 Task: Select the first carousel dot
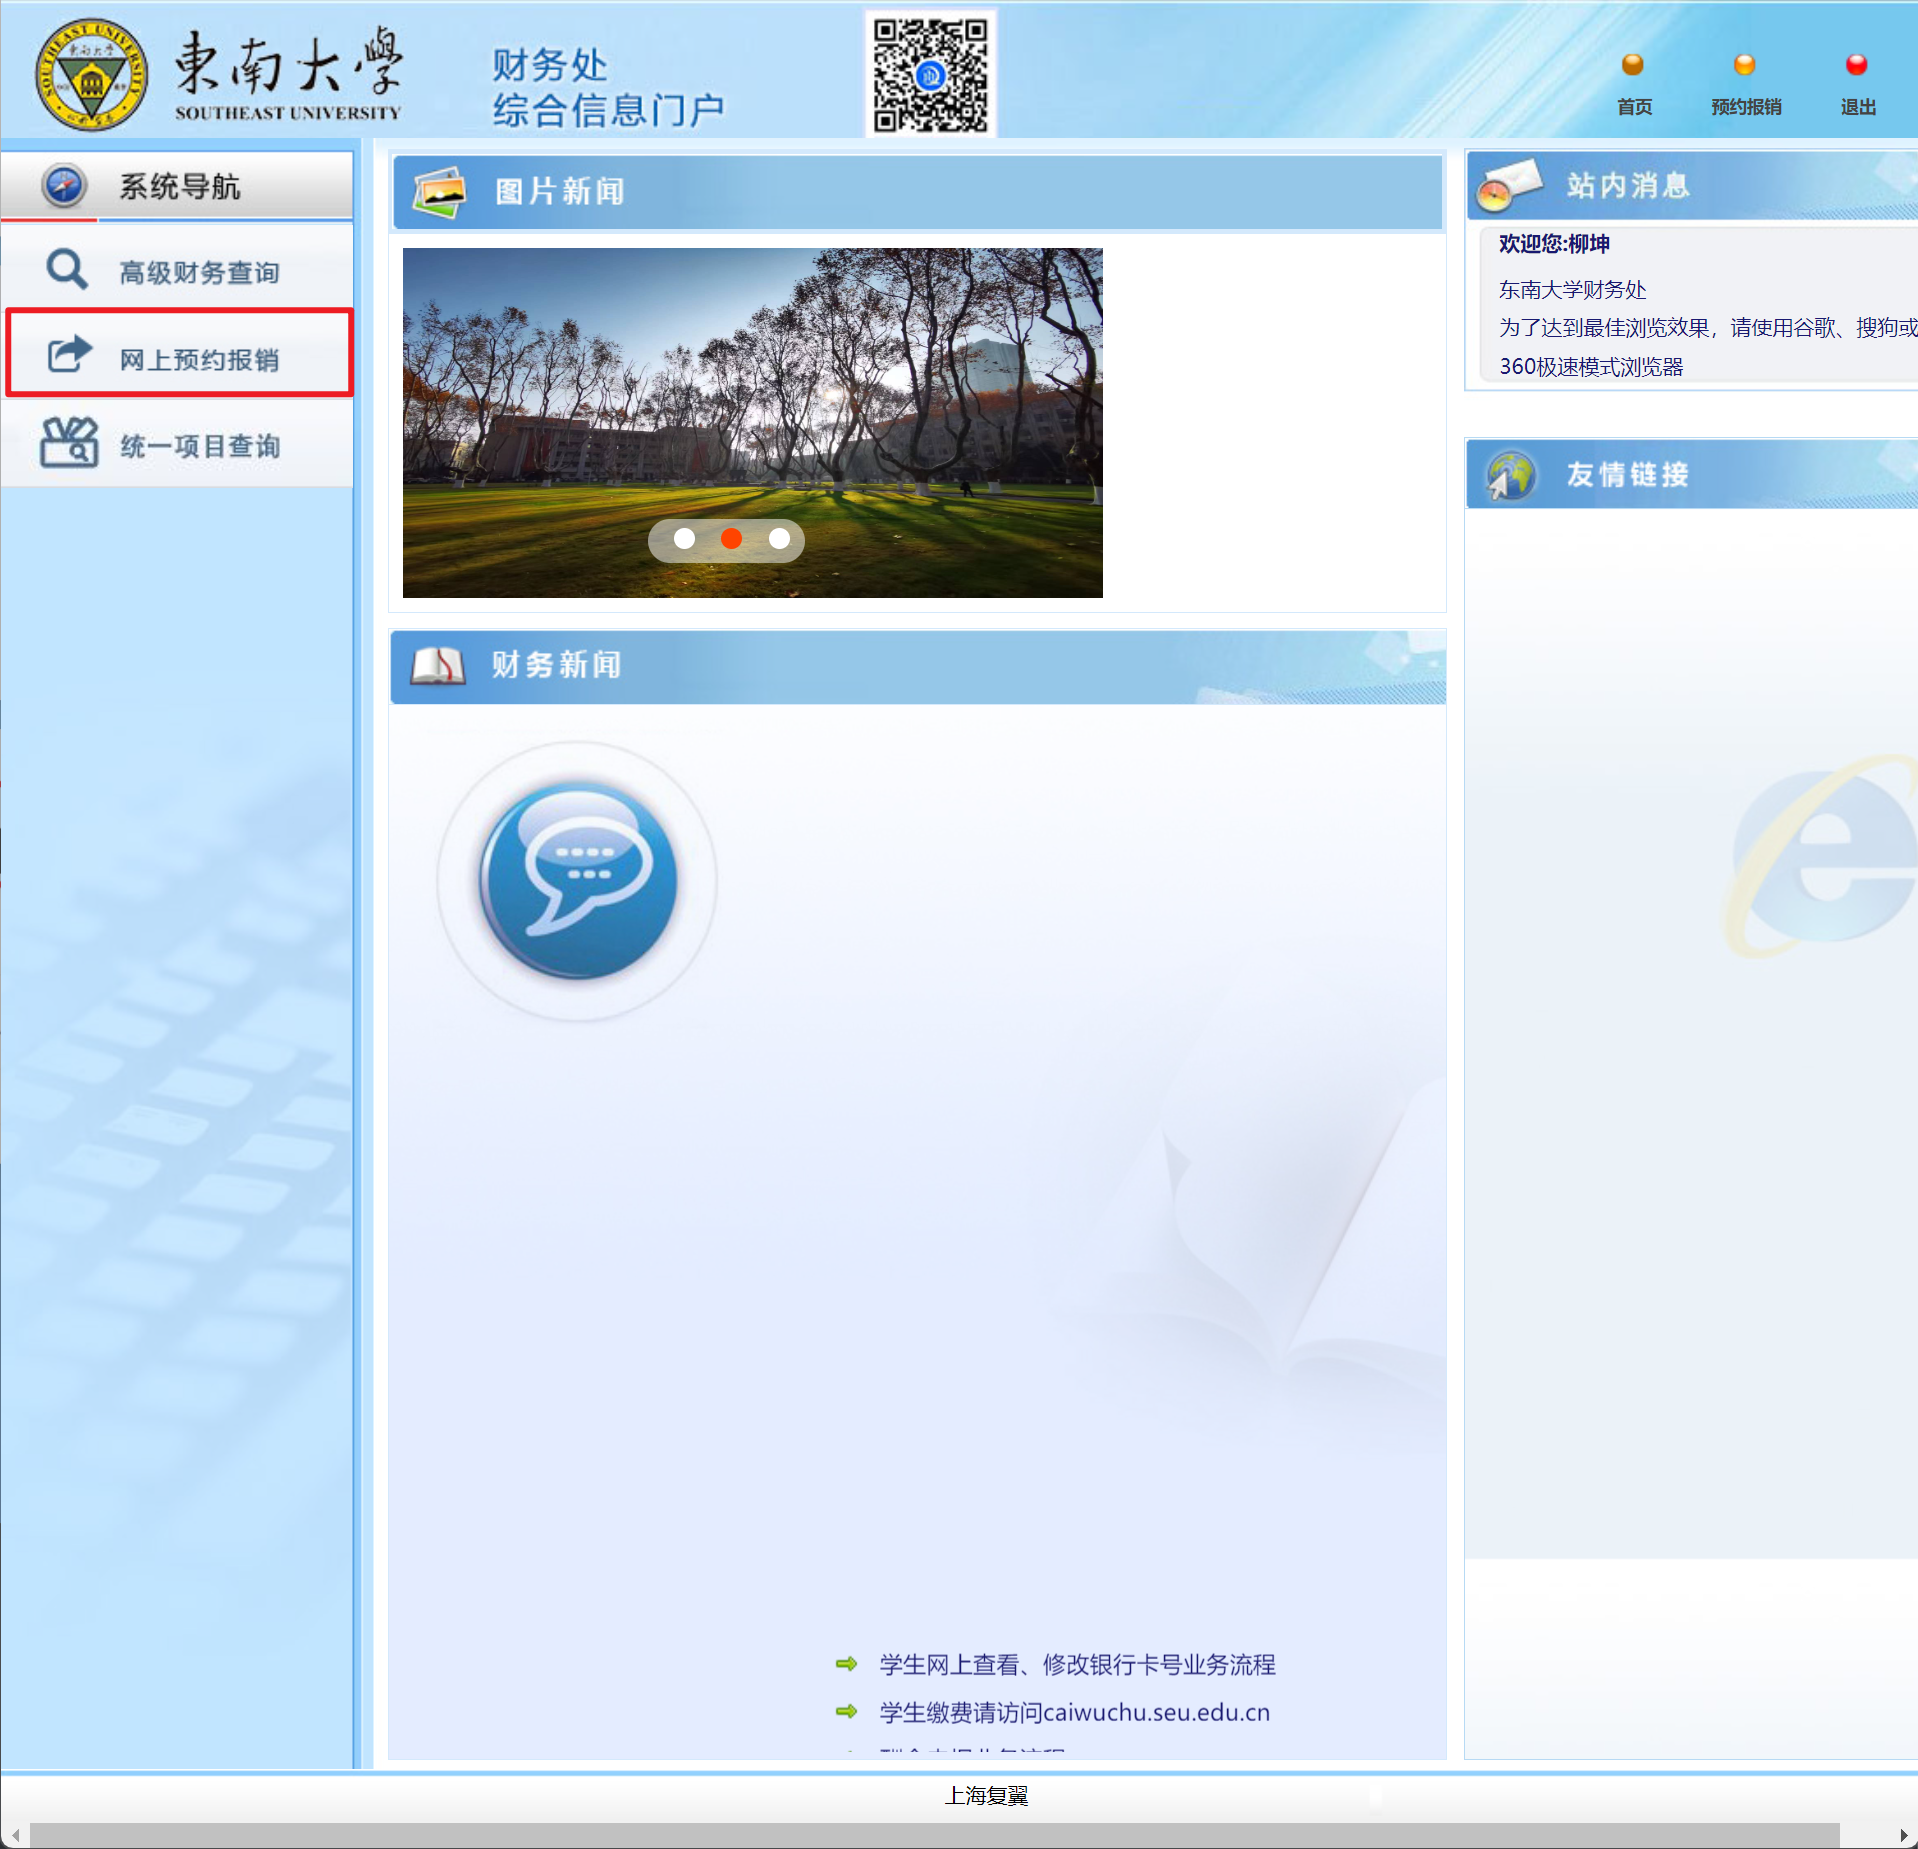[684, 539]
